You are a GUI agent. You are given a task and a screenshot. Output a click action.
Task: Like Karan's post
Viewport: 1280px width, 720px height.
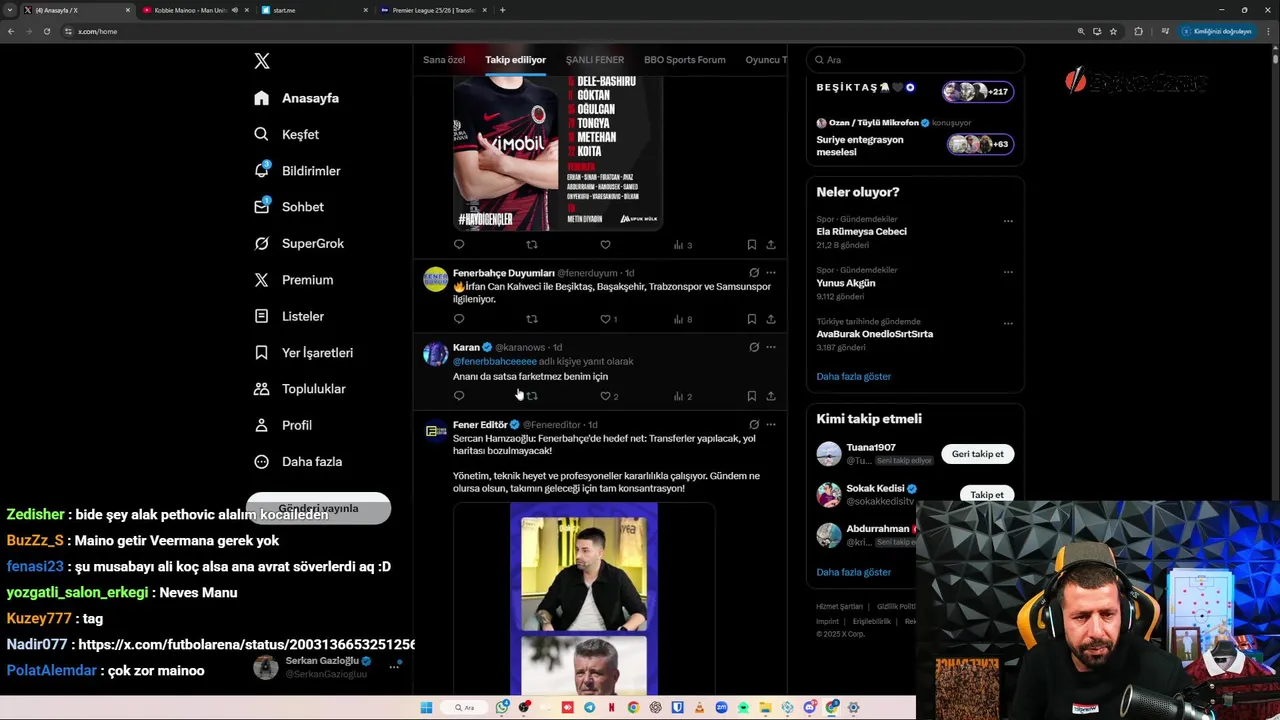point(605,396)
